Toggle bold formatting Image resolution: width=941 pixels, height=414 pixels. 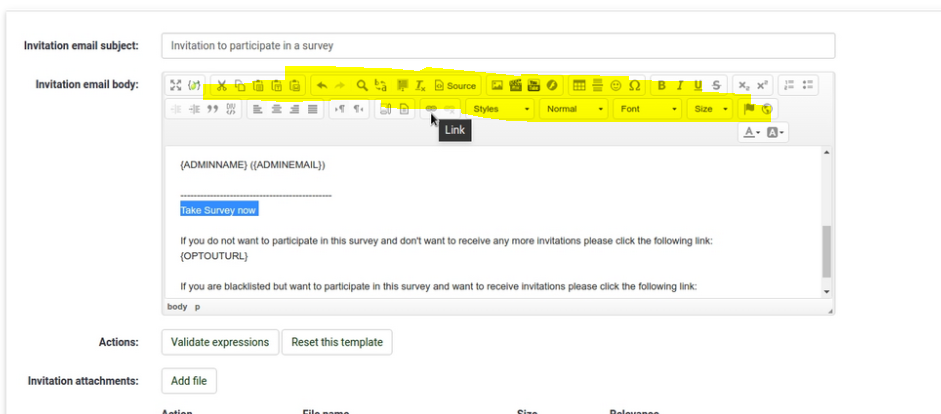click(x=661, y=85)
